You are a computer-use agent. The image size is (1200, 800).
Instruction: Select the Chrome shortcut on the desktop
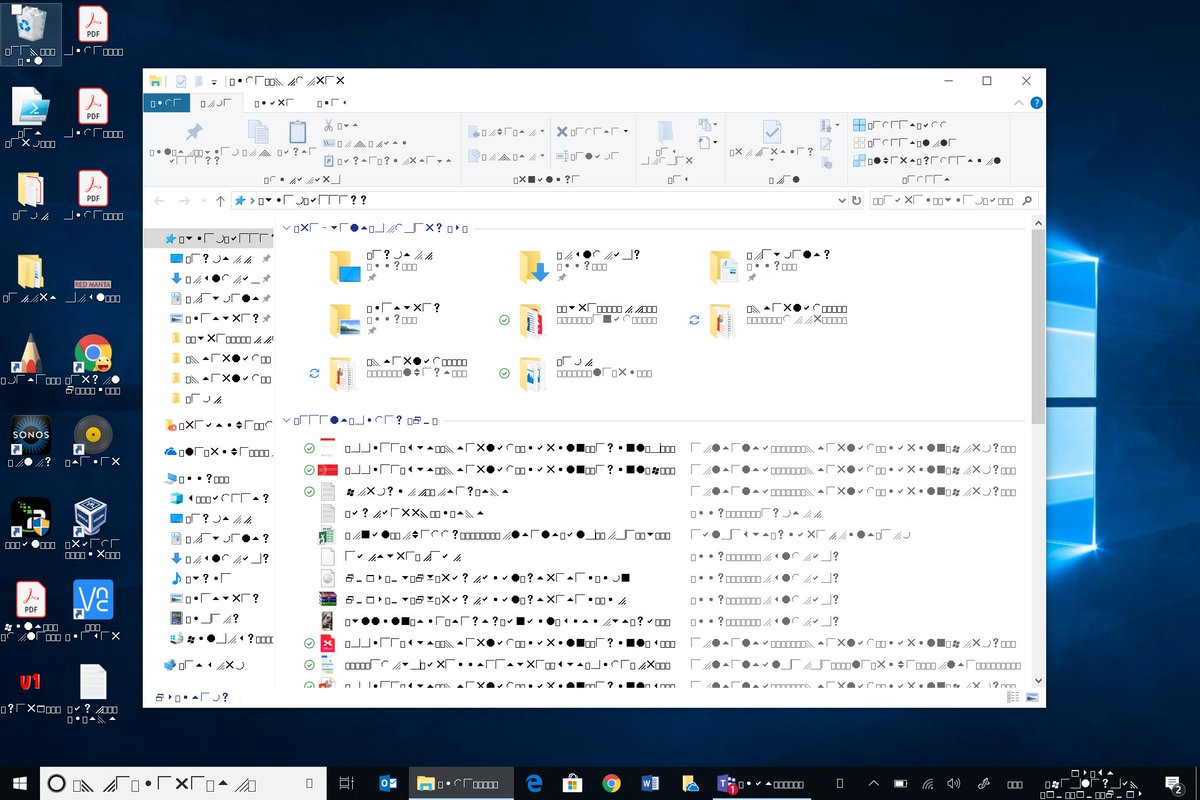pos(93,362)
